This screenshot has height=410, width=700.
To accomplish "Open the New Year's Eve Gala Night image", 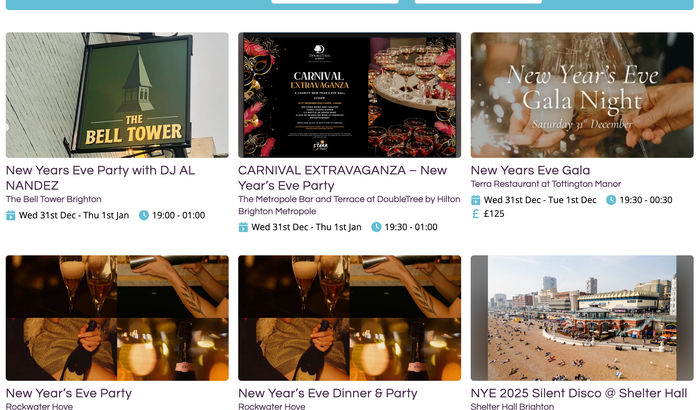I will point(582,95).
